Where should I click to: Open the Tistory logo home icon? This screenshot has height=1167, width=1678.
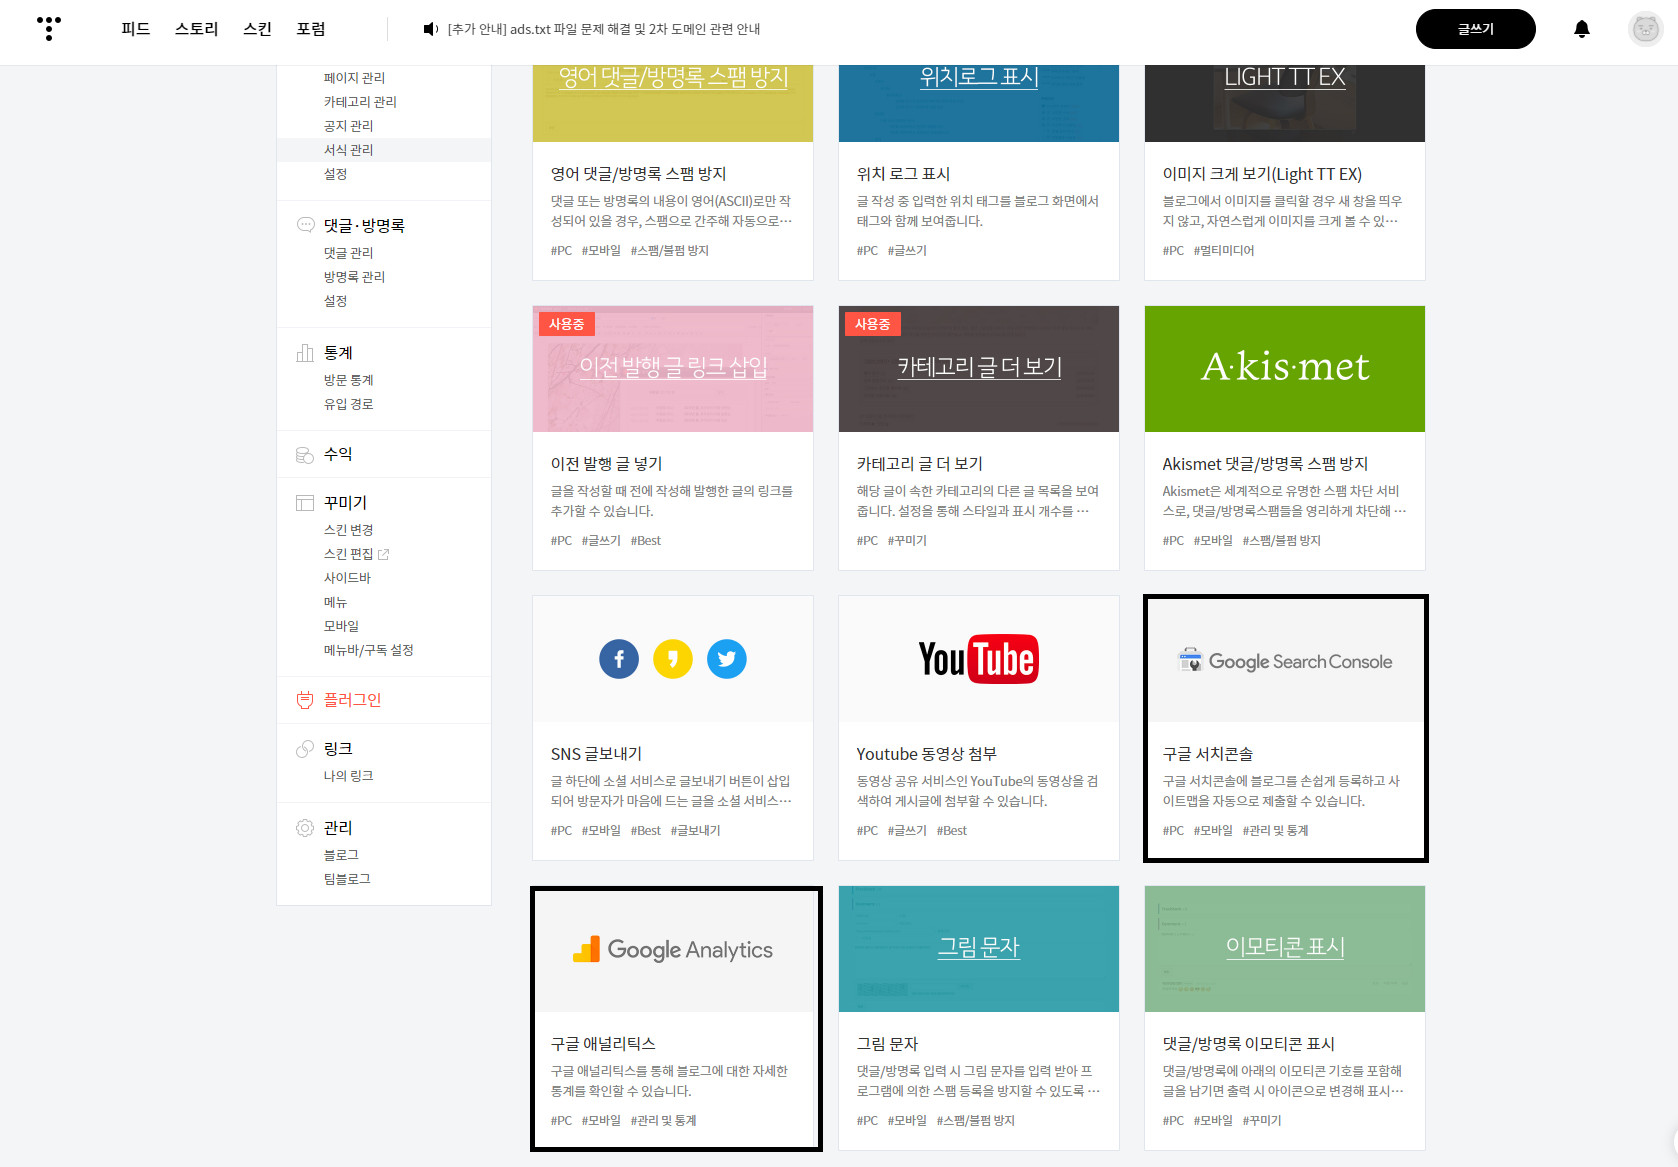coord(48,28)
